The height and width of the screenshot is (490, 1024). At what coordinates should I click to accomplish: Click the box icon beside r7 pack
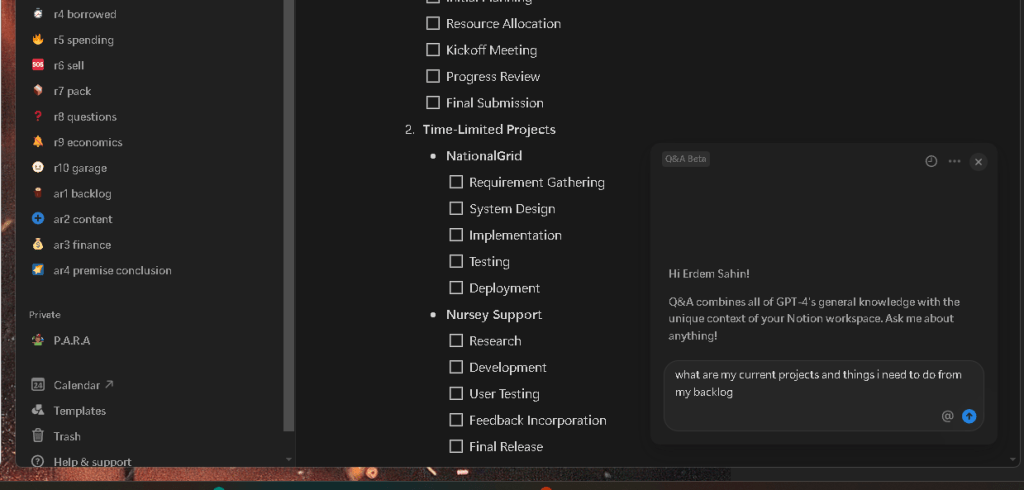[38, 90]
